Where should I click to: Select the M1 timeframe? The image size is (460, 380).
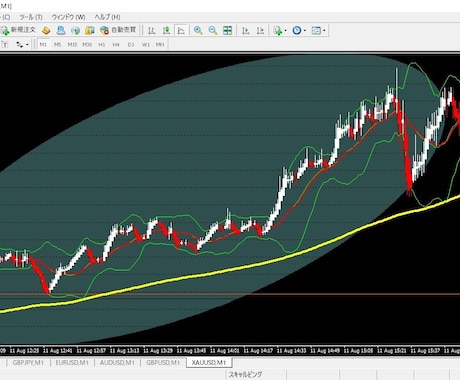tap(43, 44)
